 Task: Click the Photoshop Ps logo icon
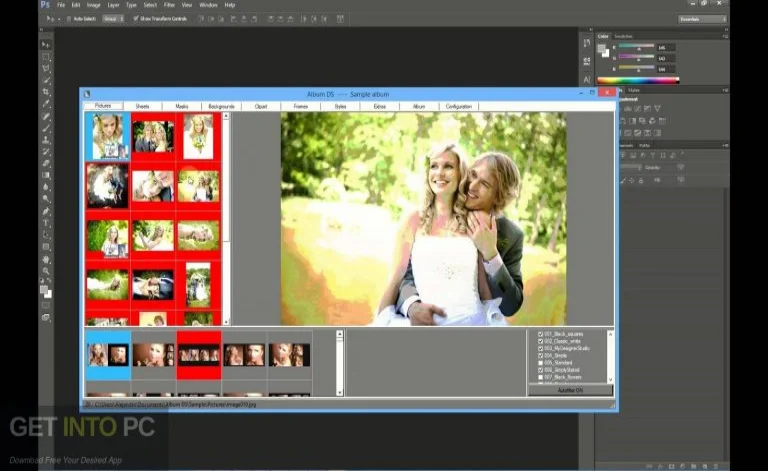pos(46,5)
